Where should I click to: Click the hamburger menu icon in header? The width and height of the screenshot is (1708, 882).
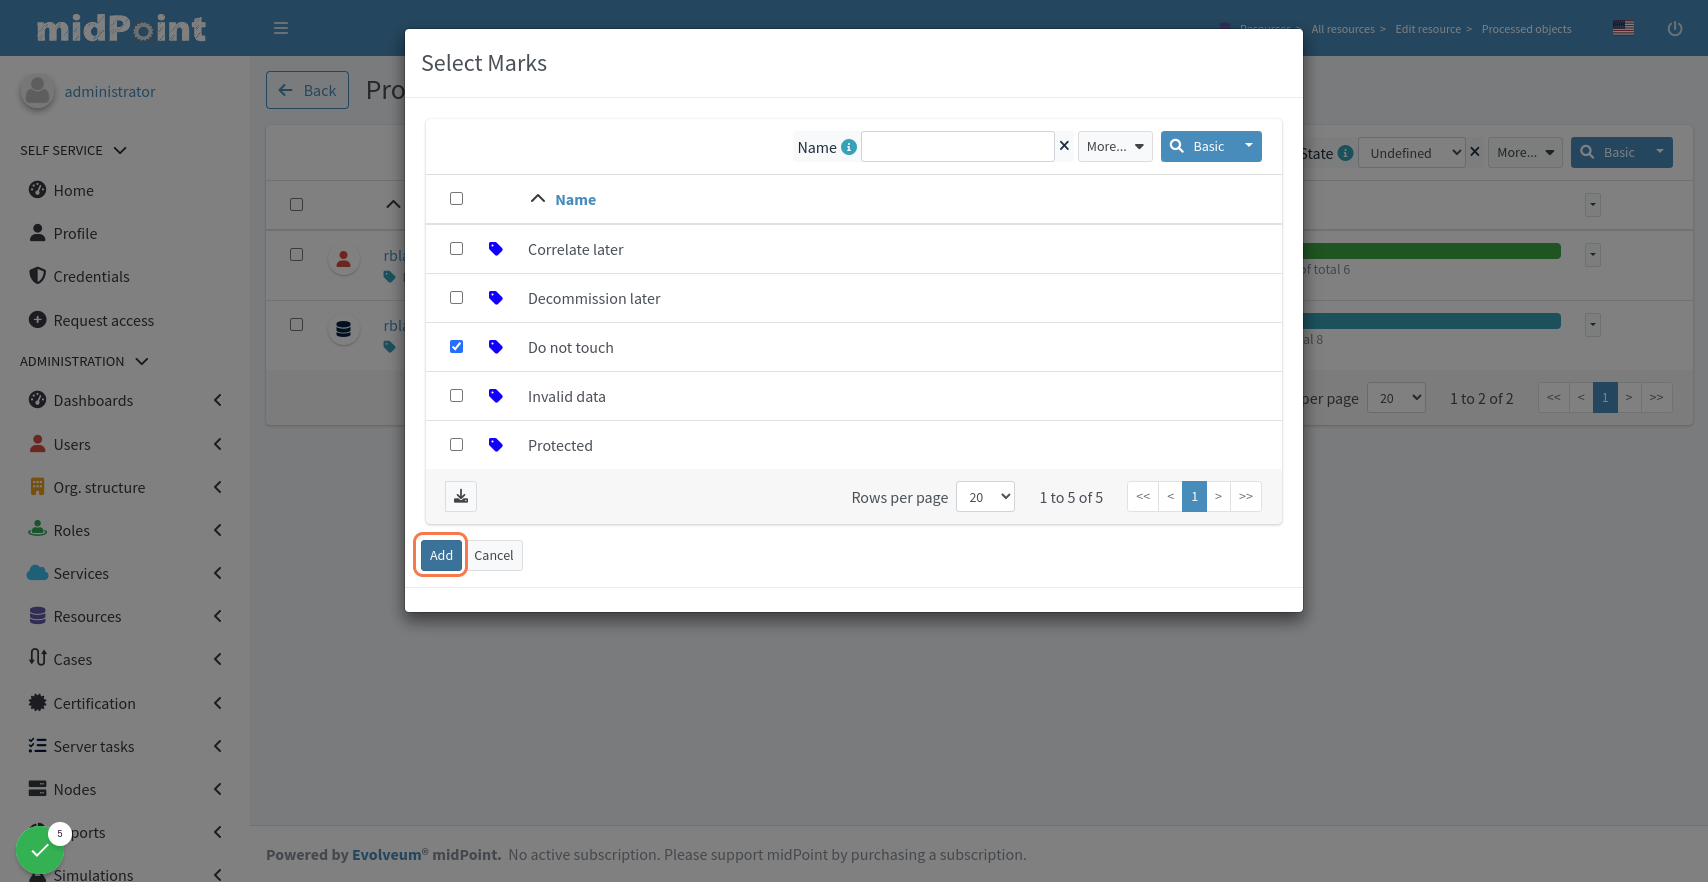click(x=281, y=28)
